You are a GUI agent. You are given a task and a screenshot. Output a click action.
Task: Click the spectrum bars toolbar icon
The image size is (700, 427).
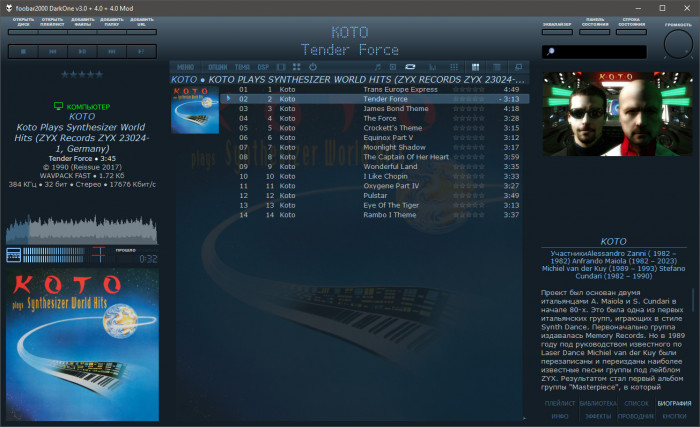pos(432,67)
